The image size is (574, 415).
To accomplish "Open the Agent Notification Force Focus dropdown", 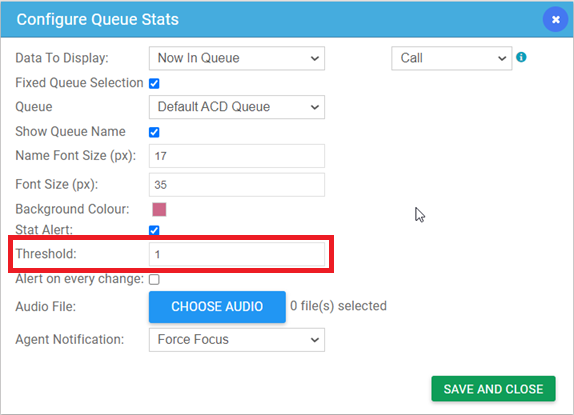I will (236, 340).
